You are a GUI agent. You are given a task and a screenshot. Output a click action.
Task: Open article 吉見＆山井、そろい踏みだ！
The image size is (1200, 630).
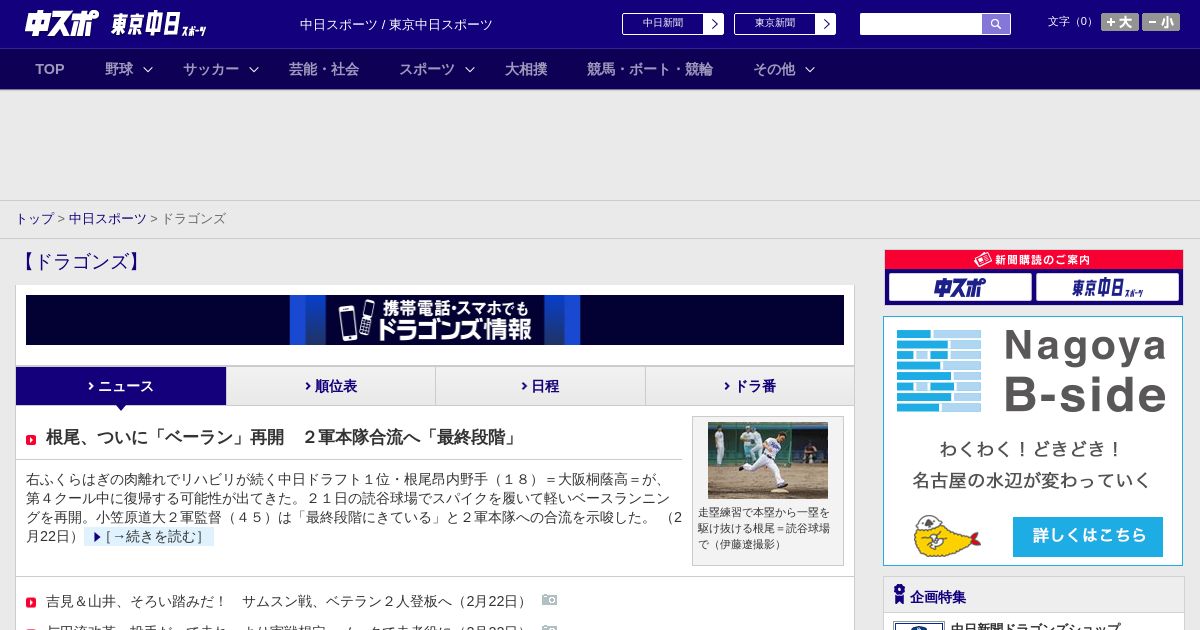pos(288,601)
